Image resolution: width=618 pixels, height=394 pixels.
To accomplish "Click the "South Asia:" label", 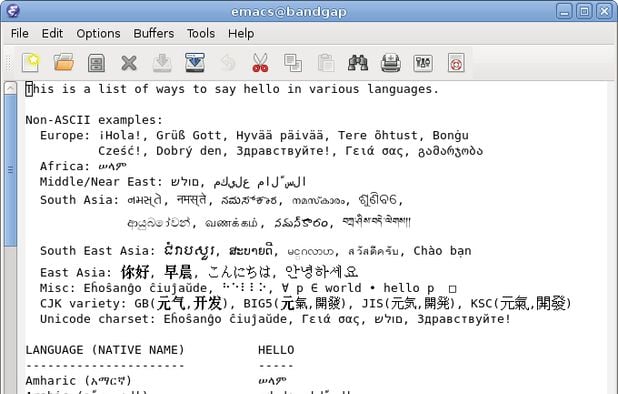I will point(79,200).
